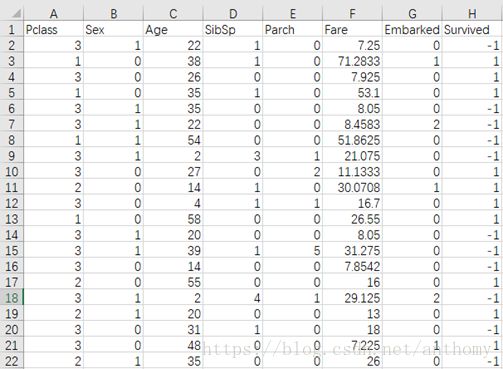This screenshot has width=503, height=369.
Task: Select column H header
Action: [472, 14]
